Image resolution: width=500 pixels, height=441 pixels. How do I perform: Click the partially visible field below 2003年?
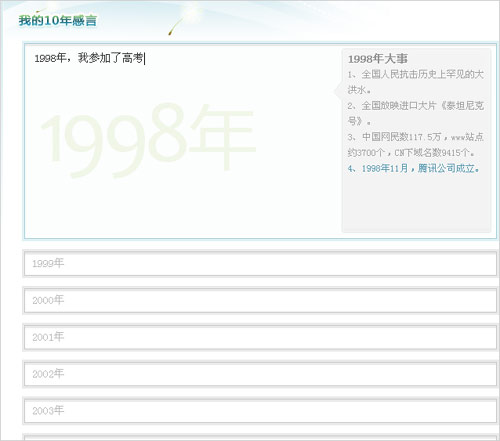tap(260, 437)
